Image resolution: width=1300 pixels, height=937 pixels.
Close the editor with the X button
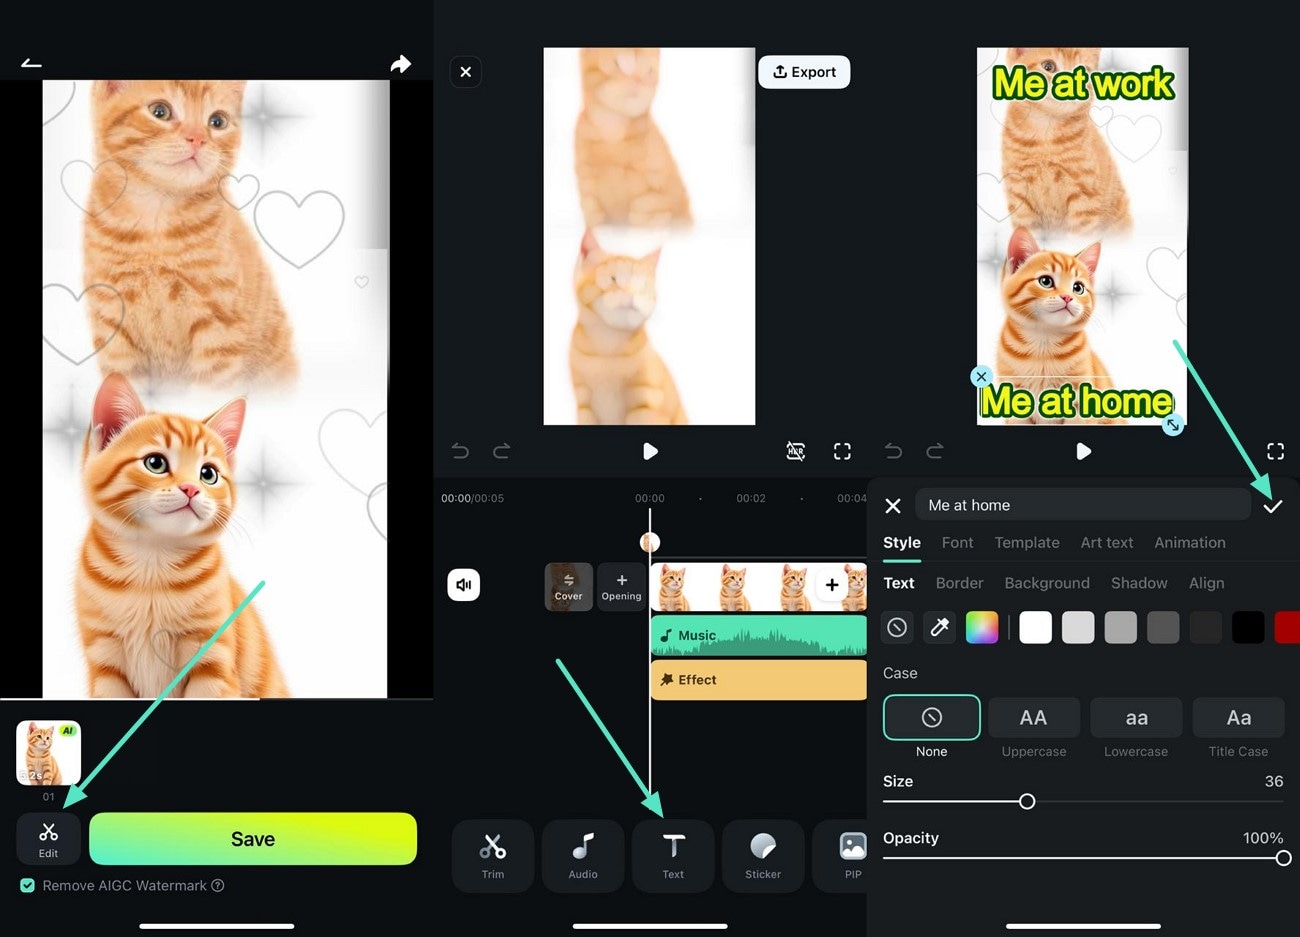pyautogui.click(x=465, y=72)
